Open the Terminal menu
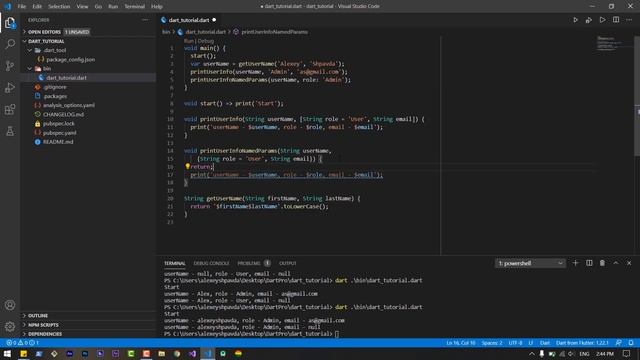The image size is (640, 360). (134, 7)
